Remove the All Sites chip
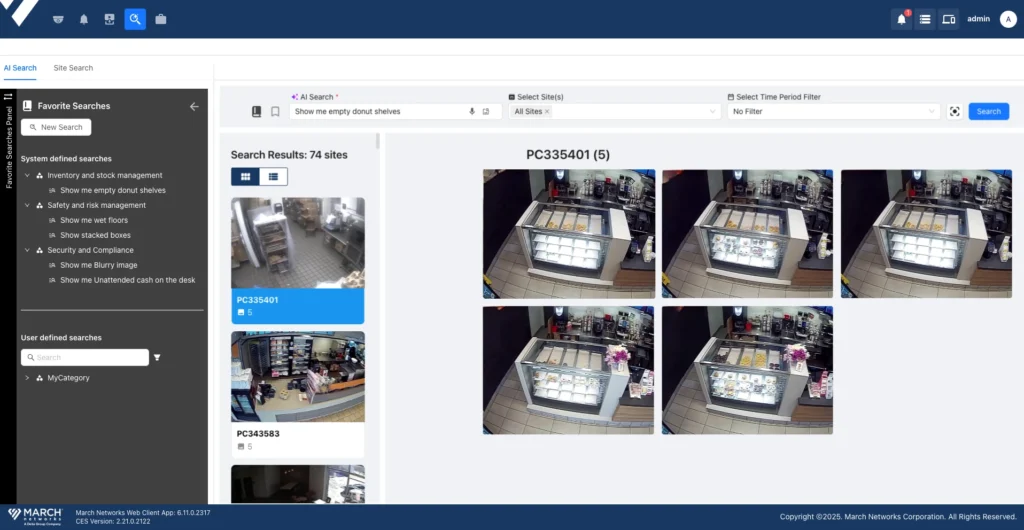 pyautogui.click(x=547, y=112)
